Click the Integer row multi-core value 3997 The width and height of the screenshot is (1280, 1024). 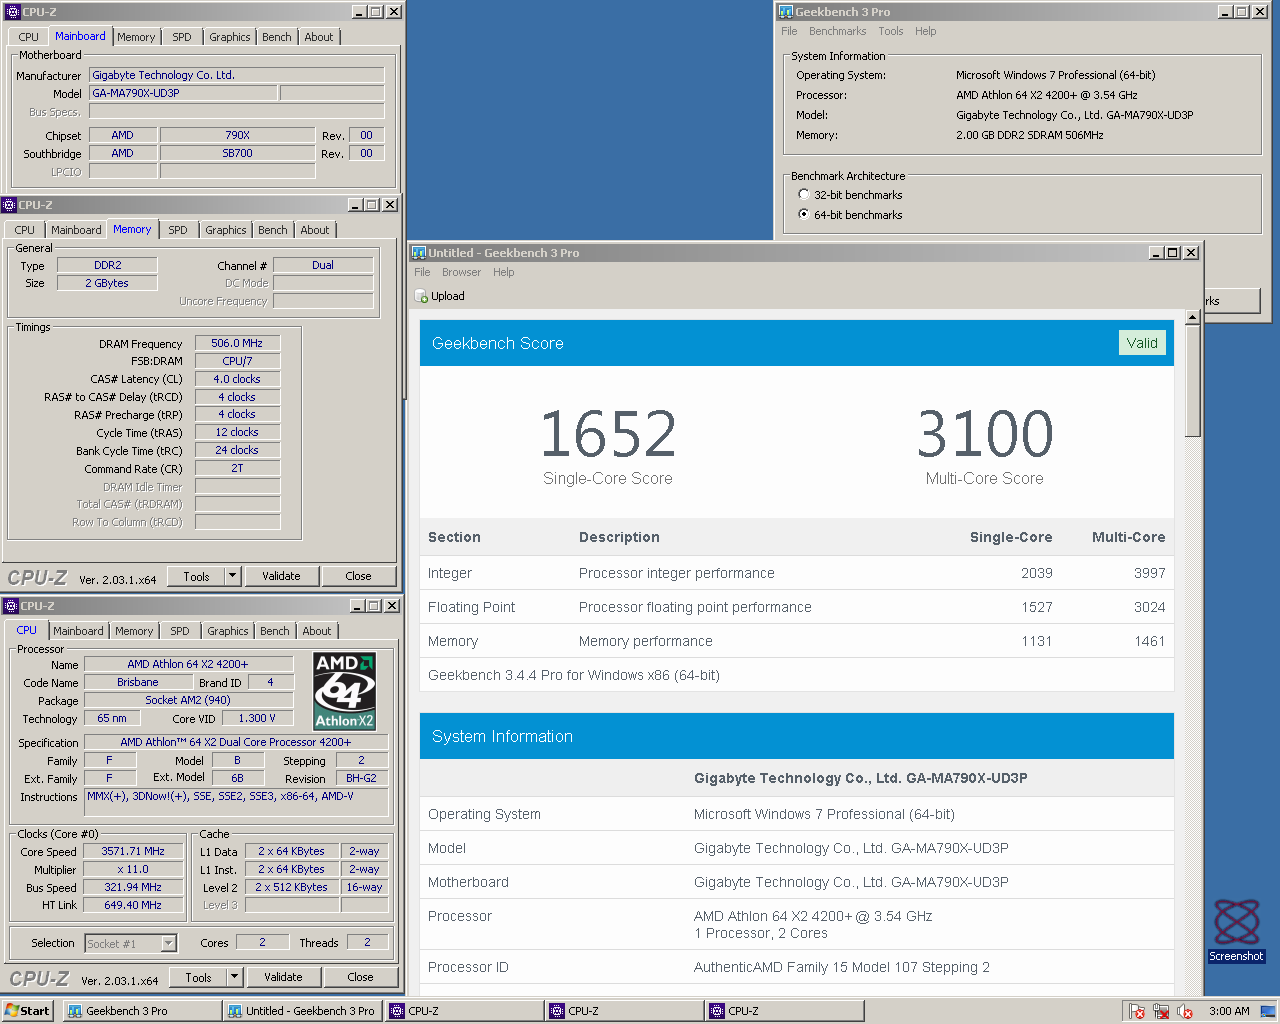[x=1149, y=573]
